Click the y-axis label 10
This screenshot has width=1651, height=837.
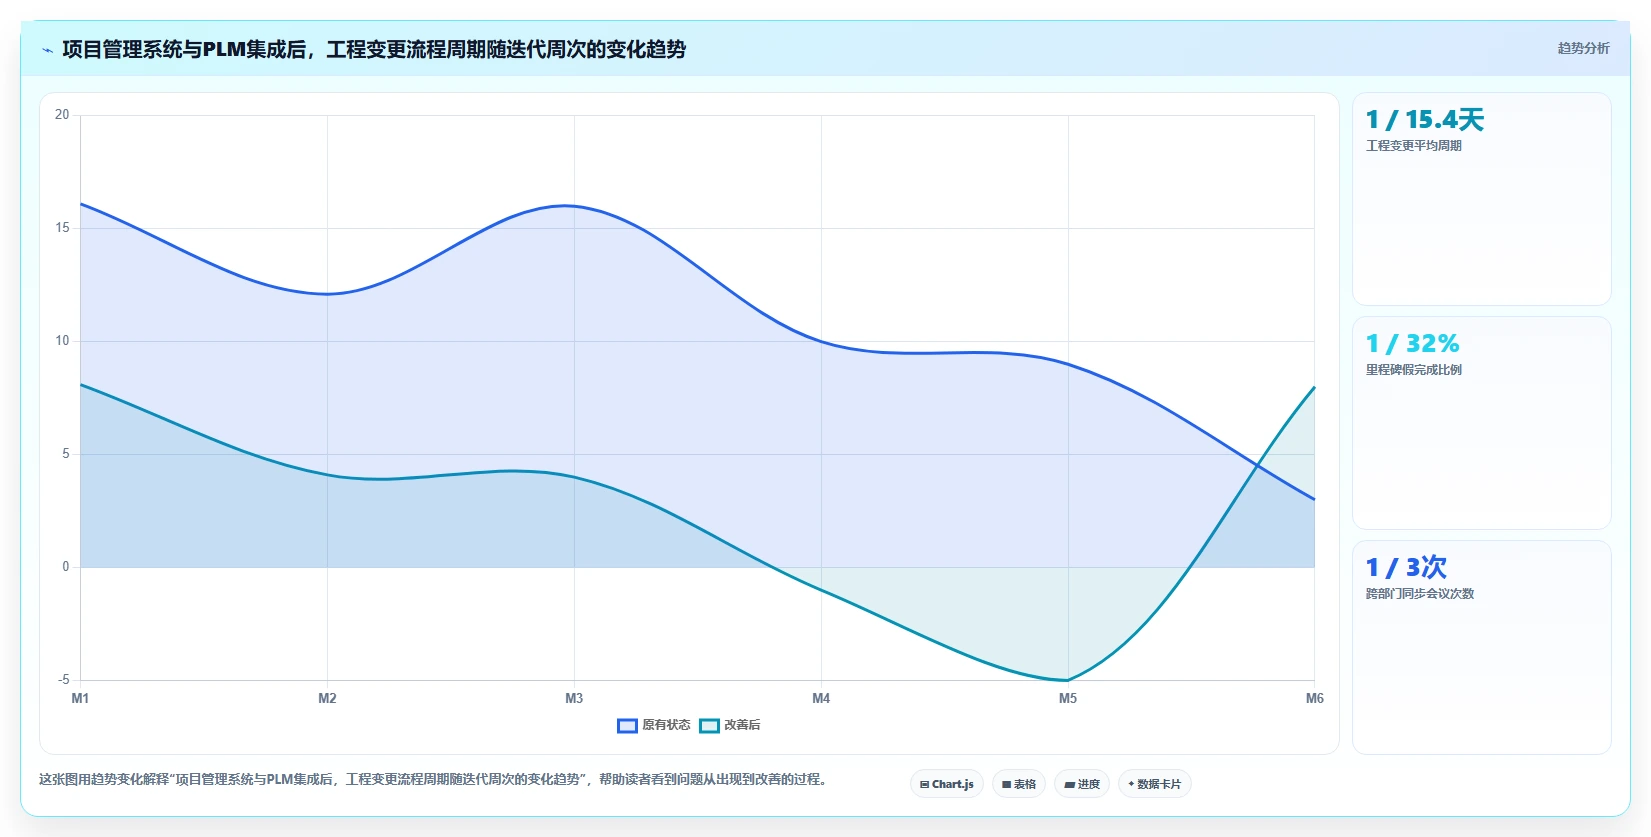pyautogui.click(x=62, y=341)
